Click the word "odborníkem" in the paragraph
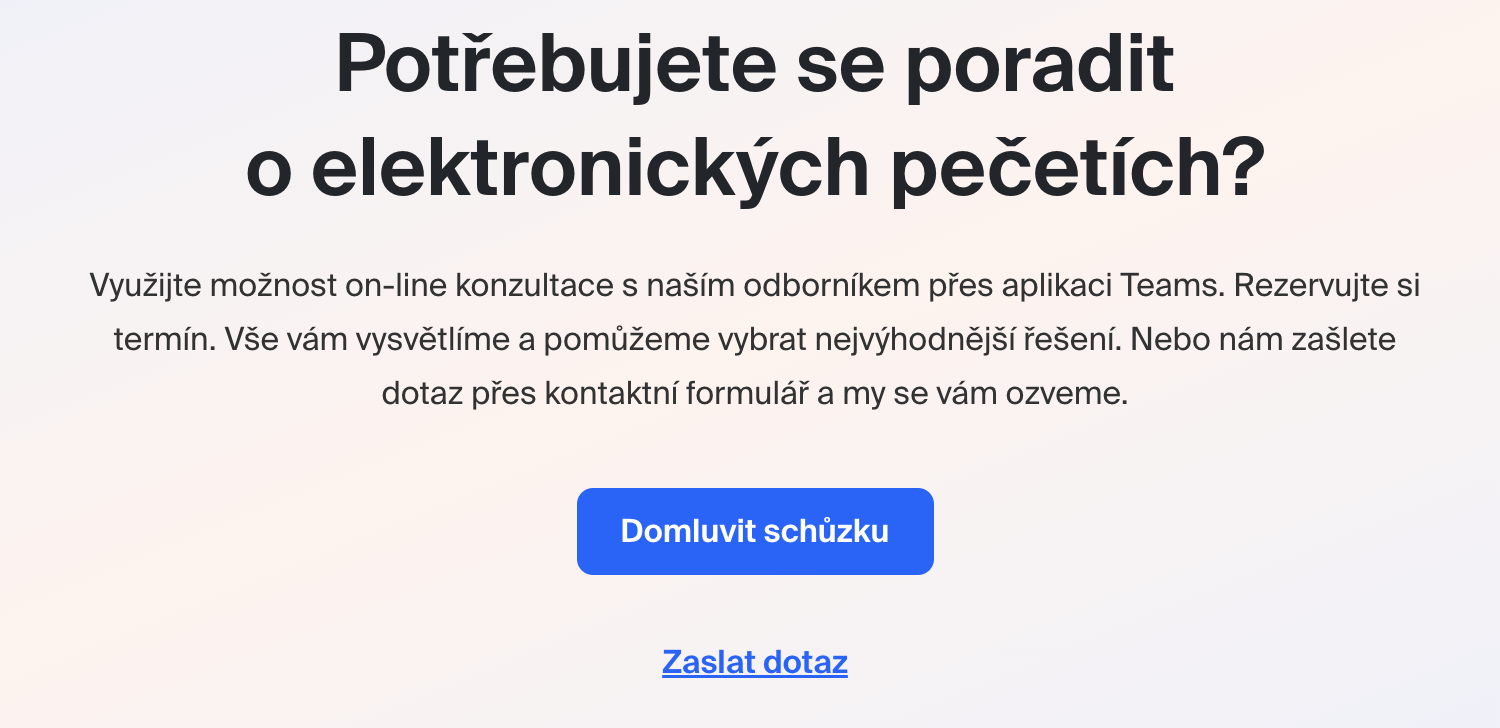This screenshot has width=1500, height=728. (833, 286)
